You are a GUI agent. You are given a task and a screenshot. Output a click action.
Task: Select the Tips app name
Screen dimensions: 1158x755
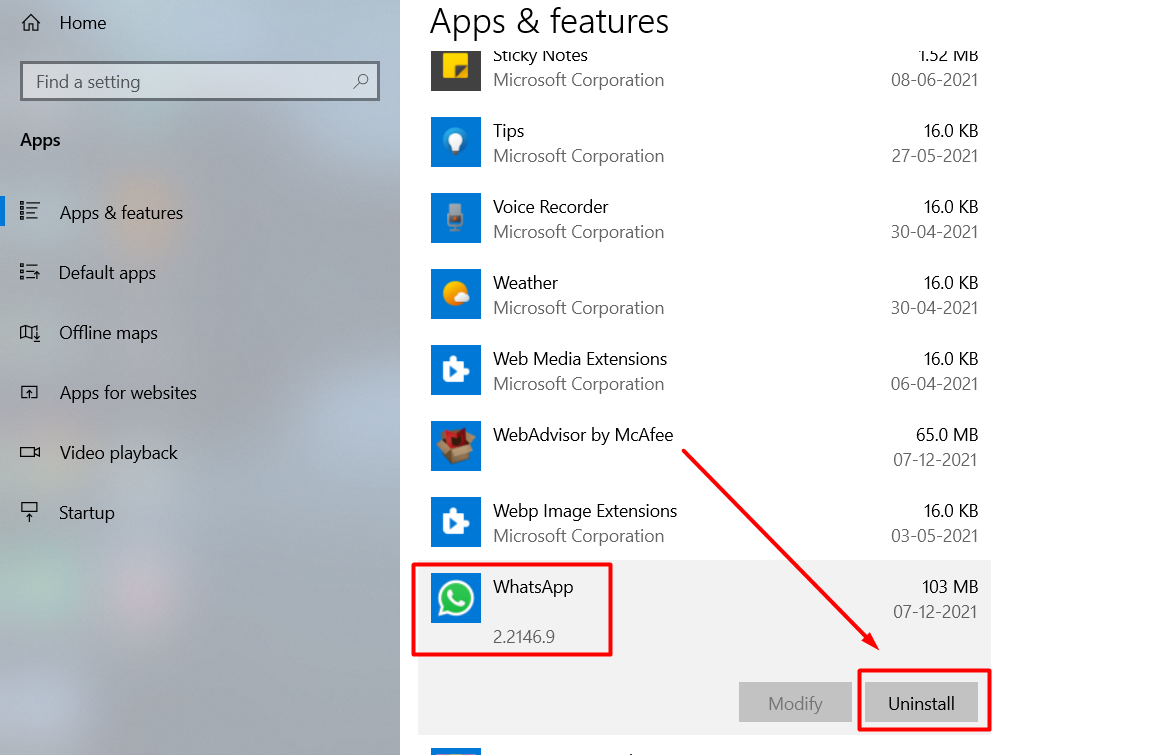click(509, 131)
